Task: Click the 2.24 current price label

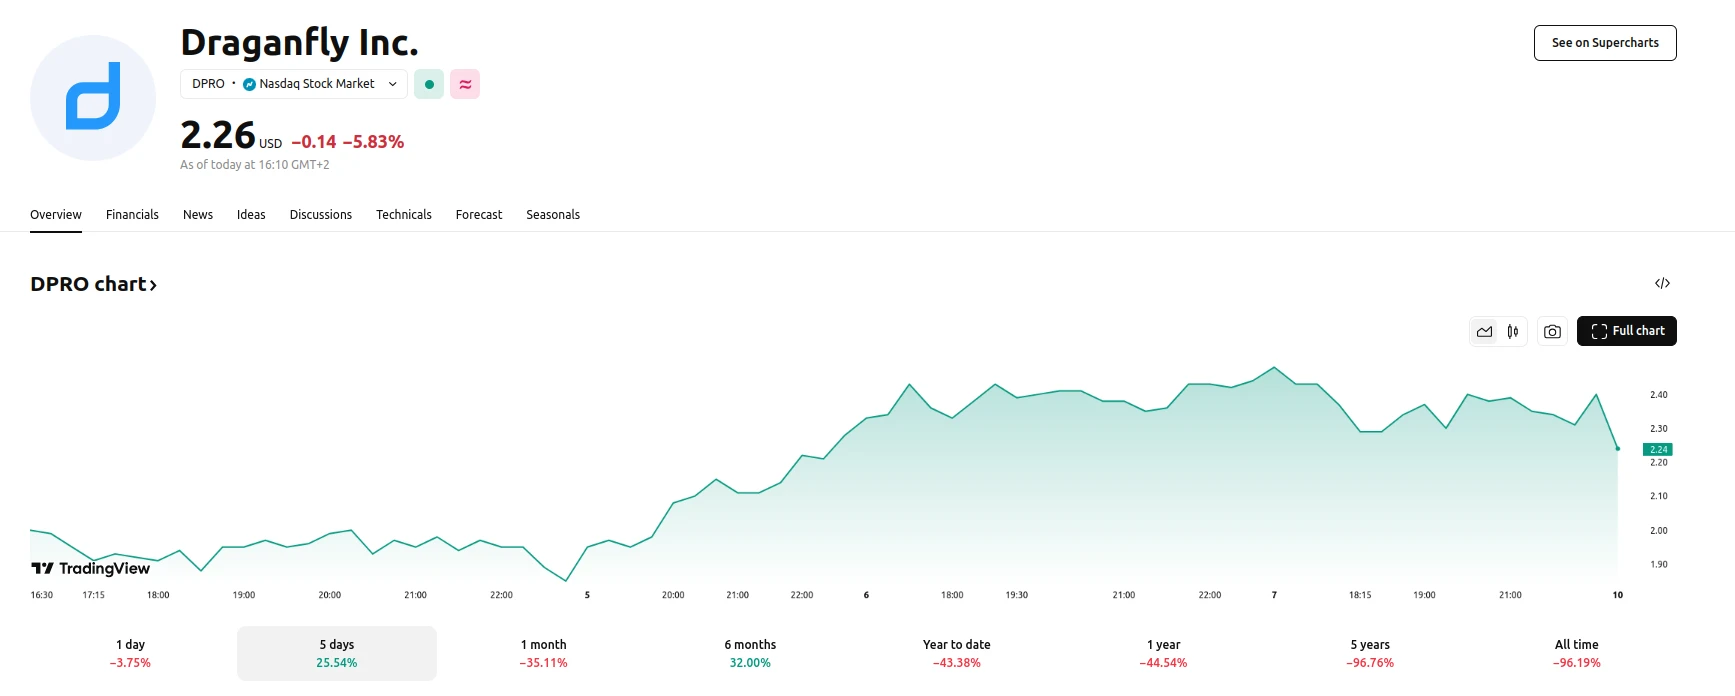Action: (1658, 449)
